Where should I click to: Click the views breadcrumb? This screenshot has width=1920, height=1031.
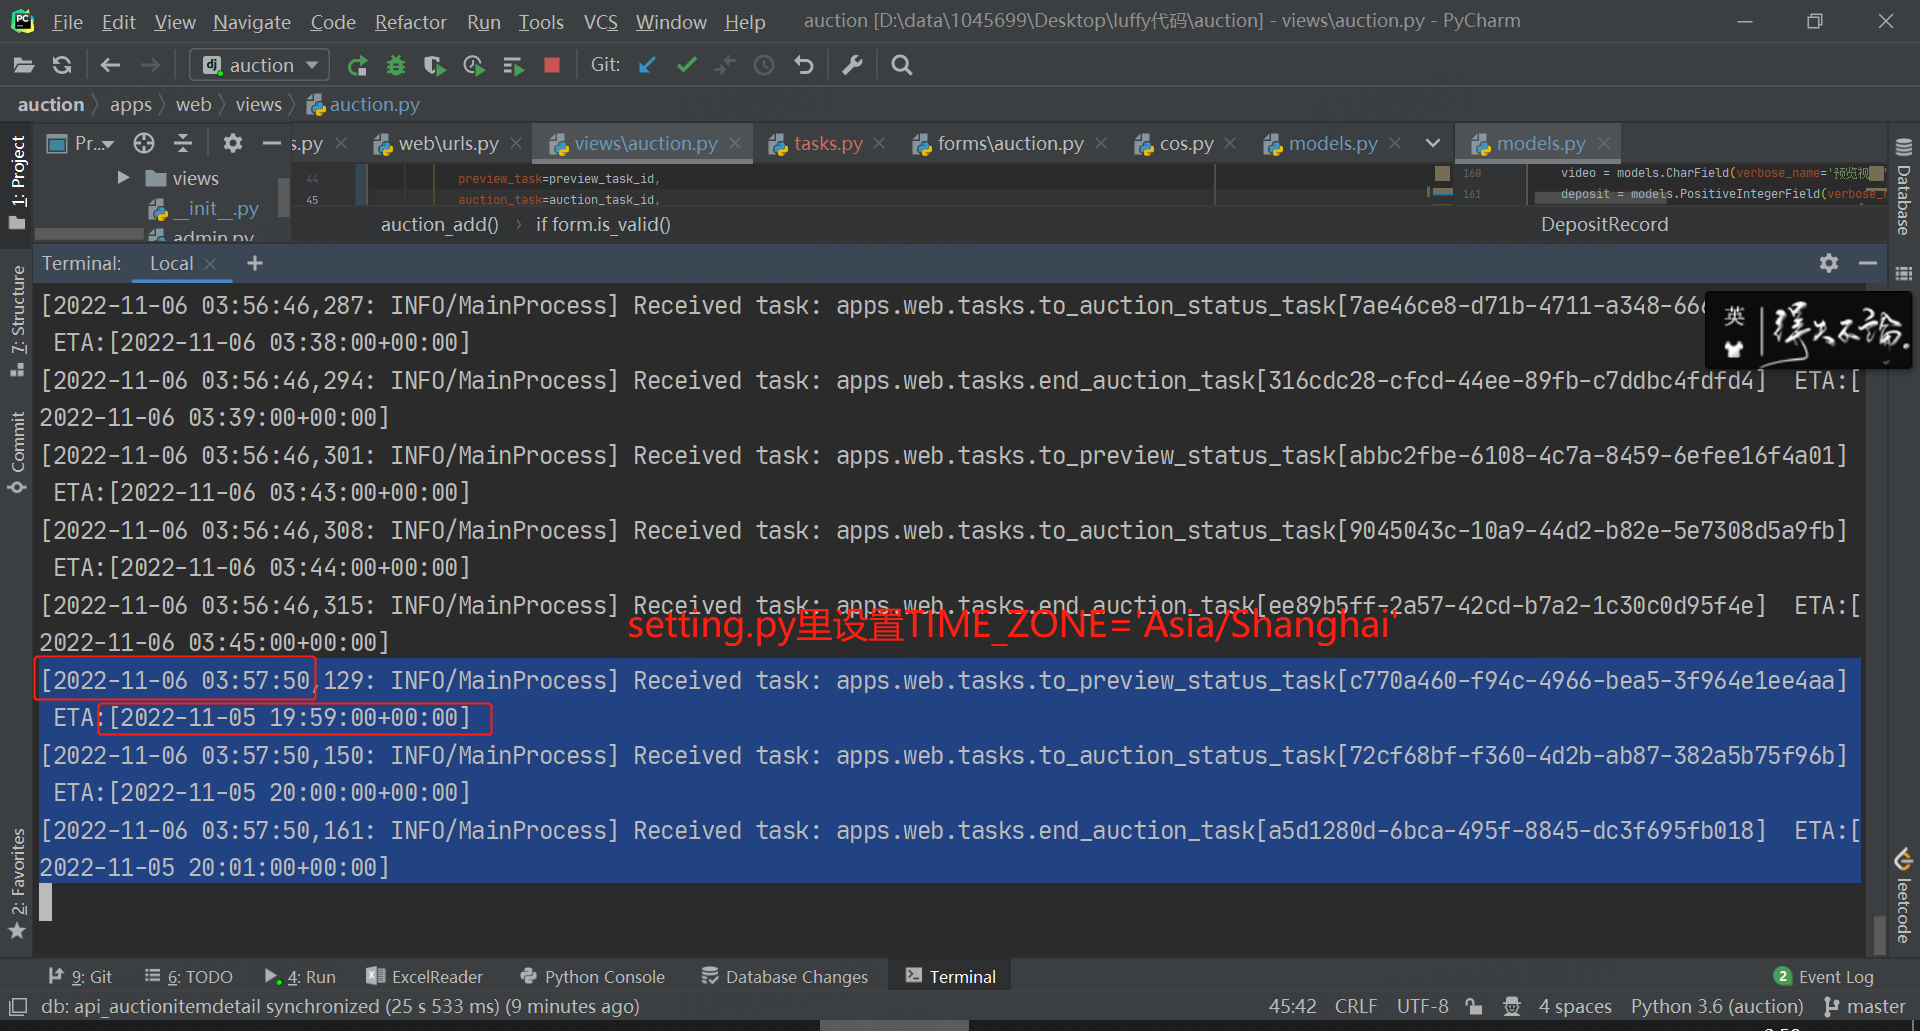point(259,104)
